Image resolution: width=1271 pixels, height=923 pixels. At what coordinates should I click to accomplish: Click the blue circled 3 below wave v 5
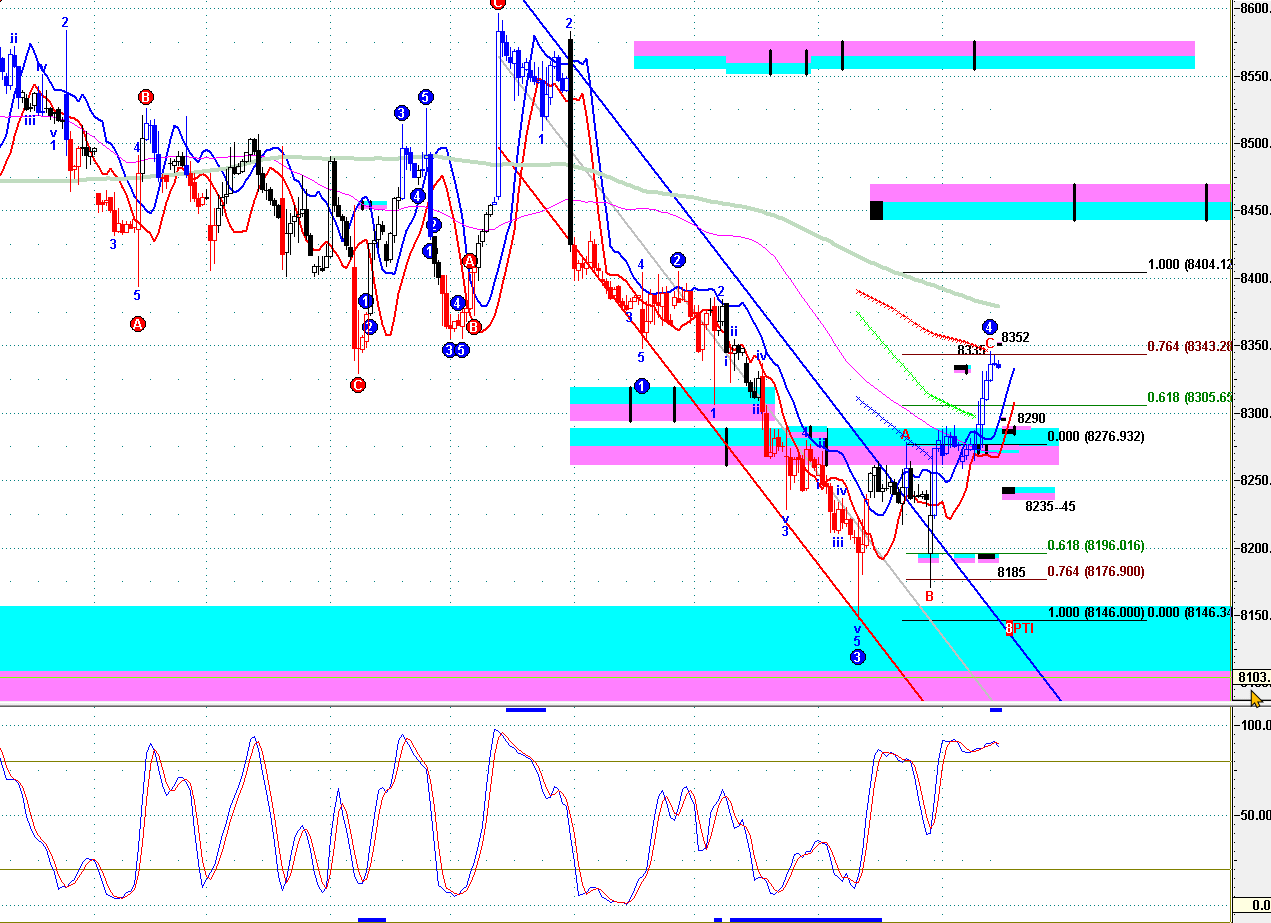coord(857,657)
